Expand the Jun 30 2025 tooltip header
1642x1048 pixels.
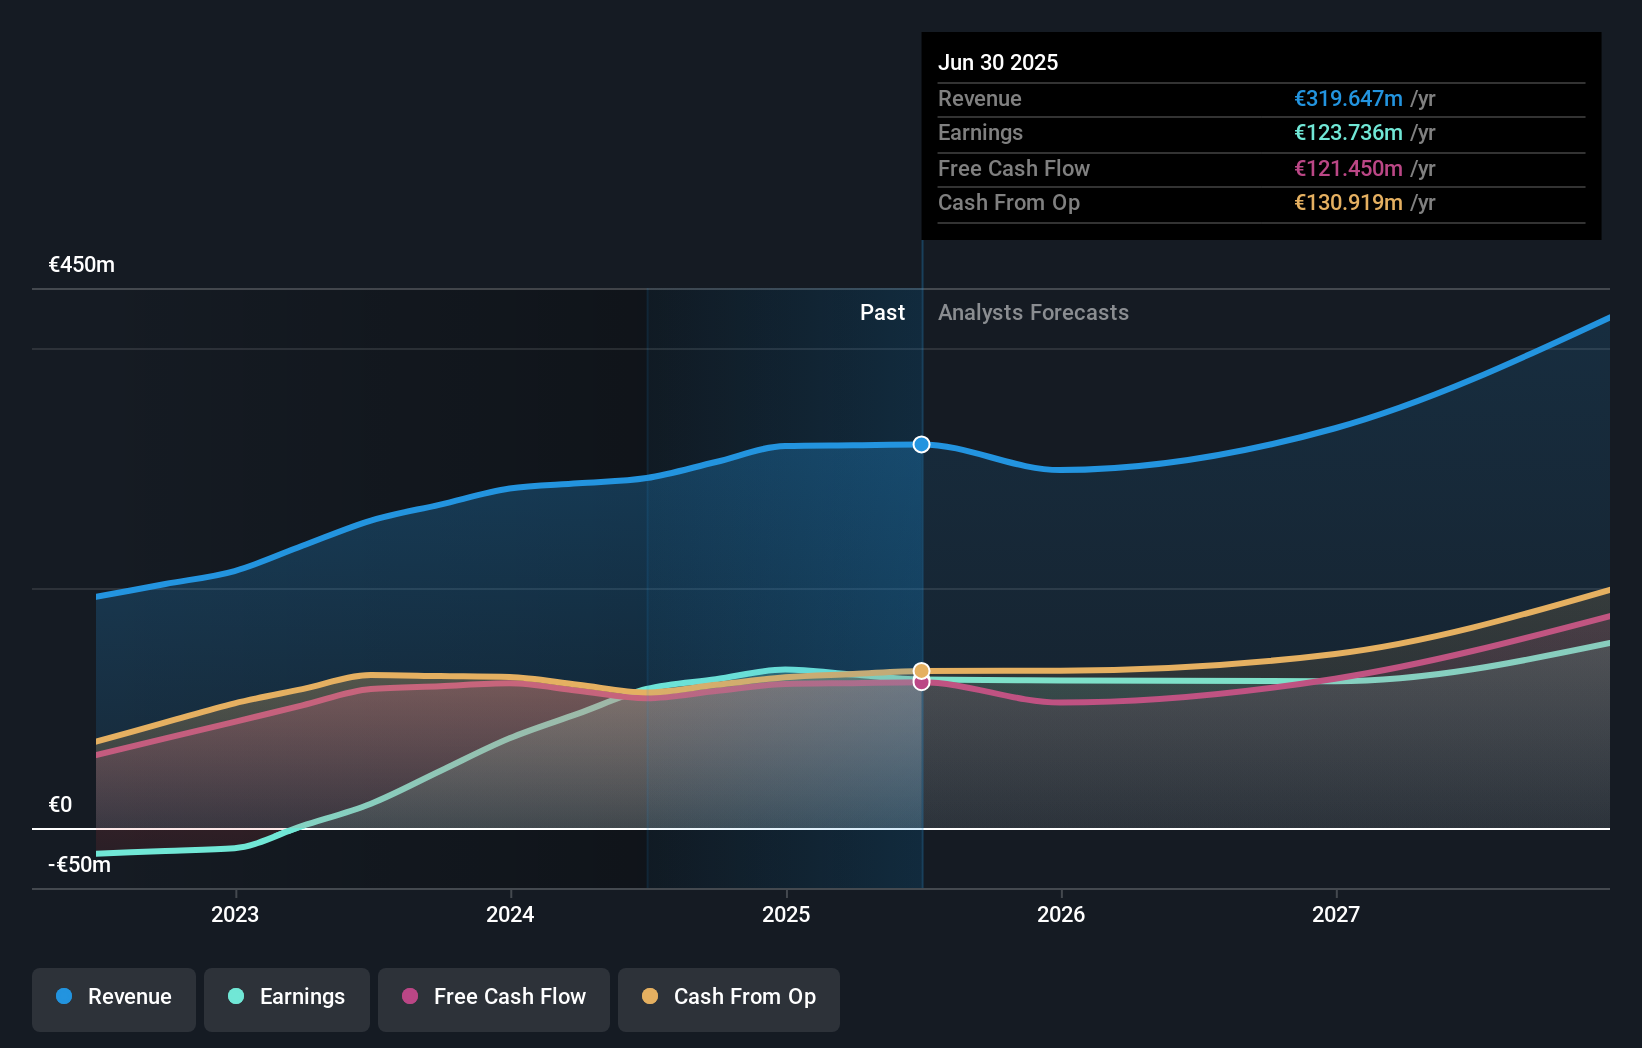[x=998, y=62]
